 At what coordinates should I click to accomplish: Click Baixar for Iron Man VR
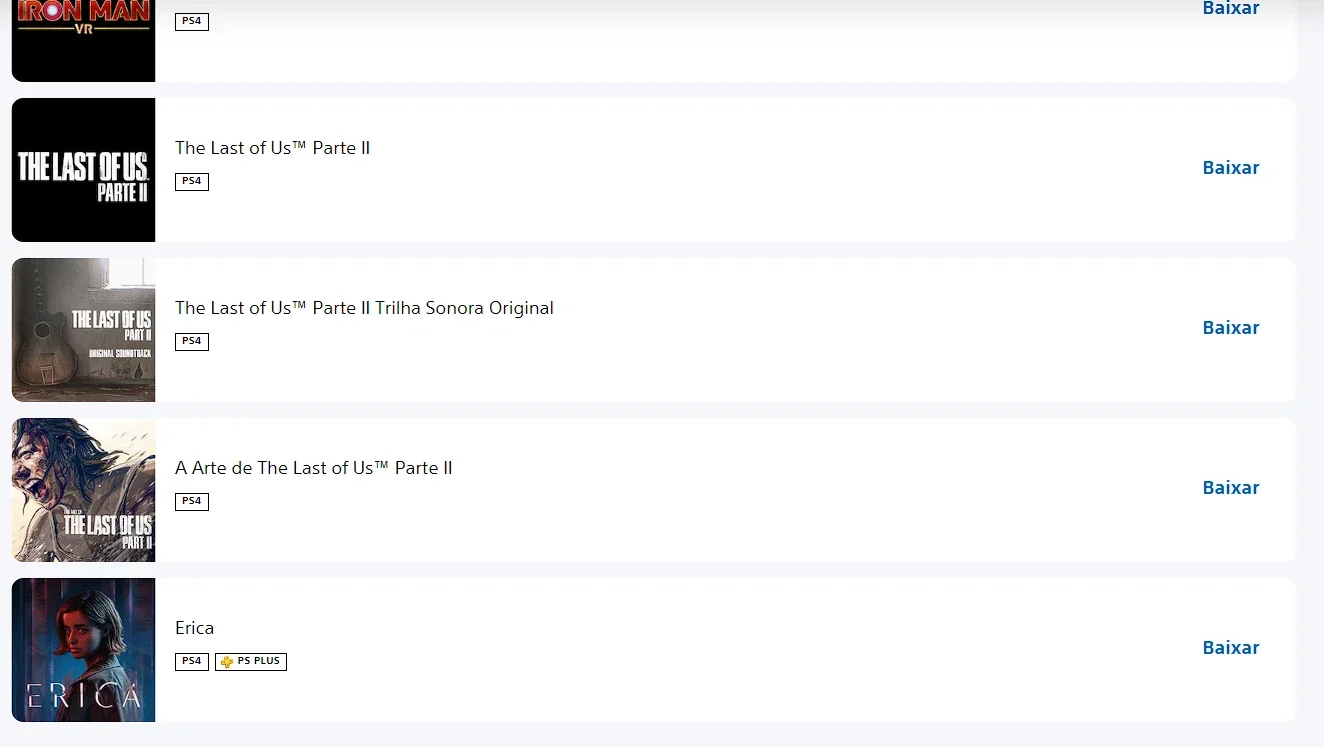tap(1231, 8)
